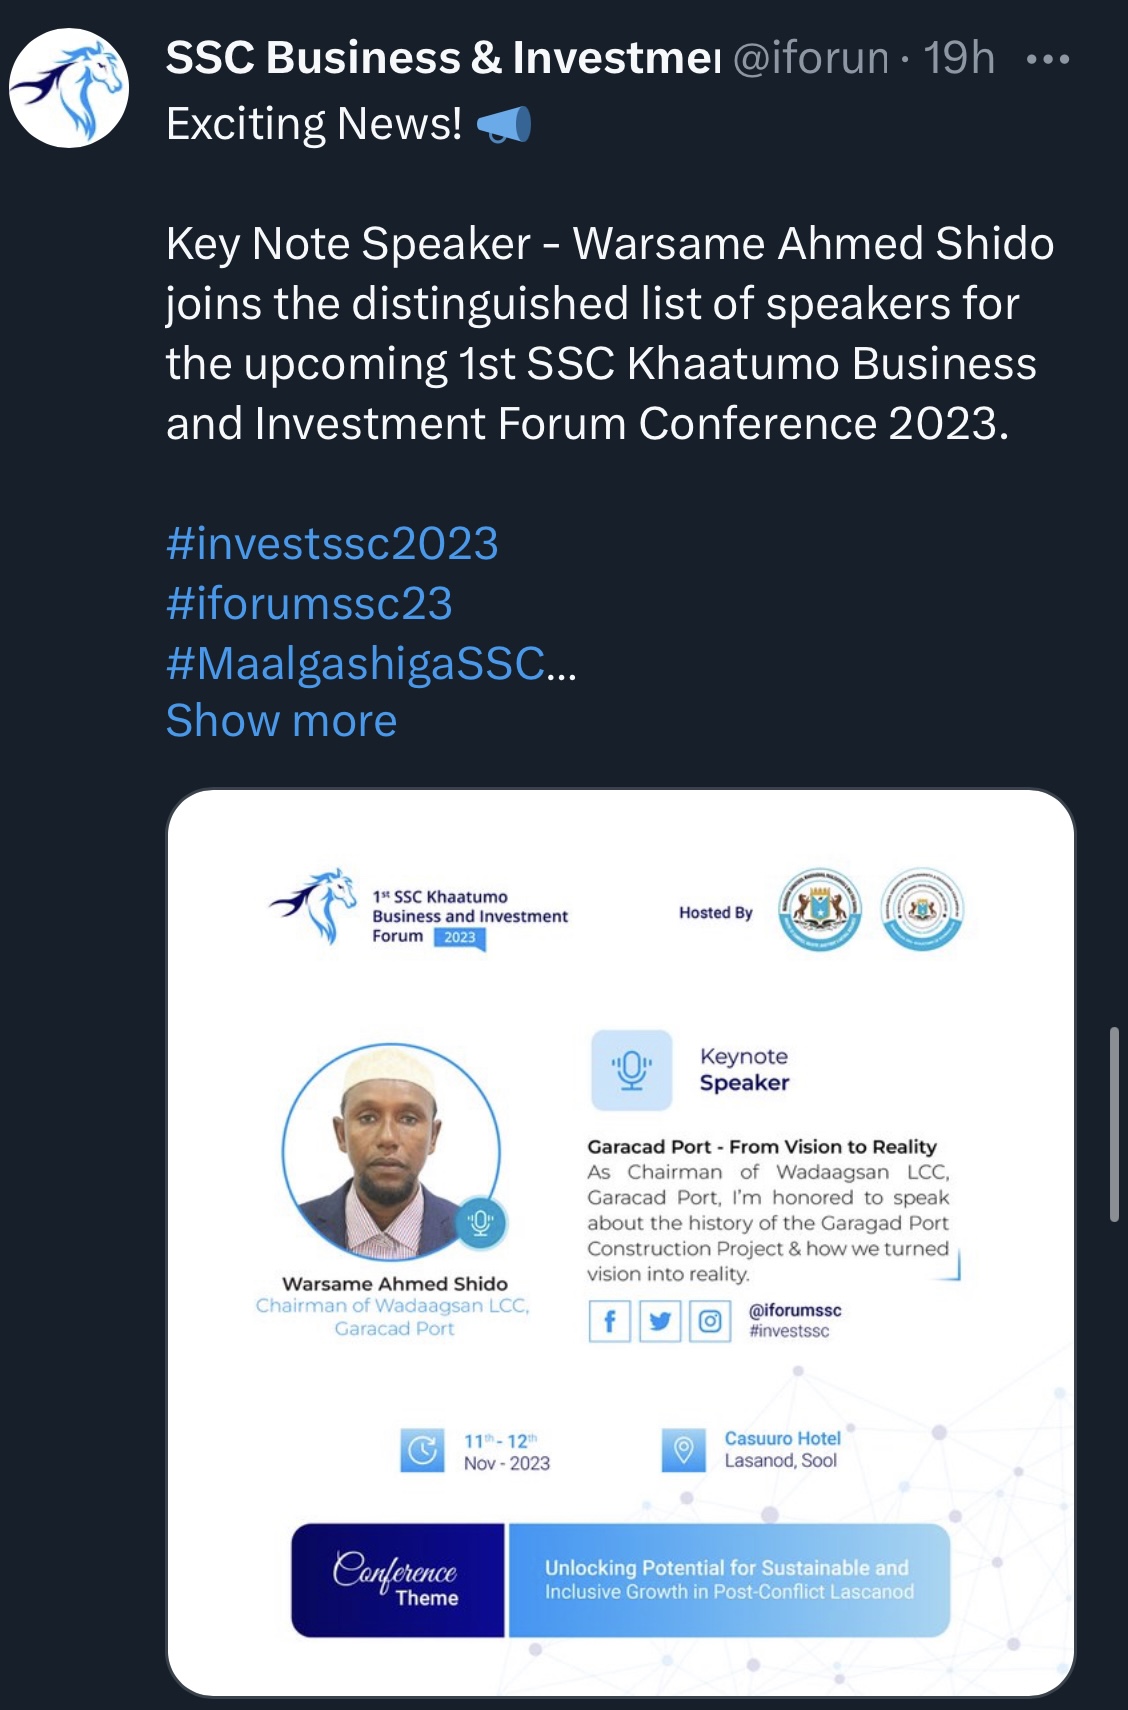Click the Conference Theme banner in image
The image size is (1128, 1710).
(620, 1580)
